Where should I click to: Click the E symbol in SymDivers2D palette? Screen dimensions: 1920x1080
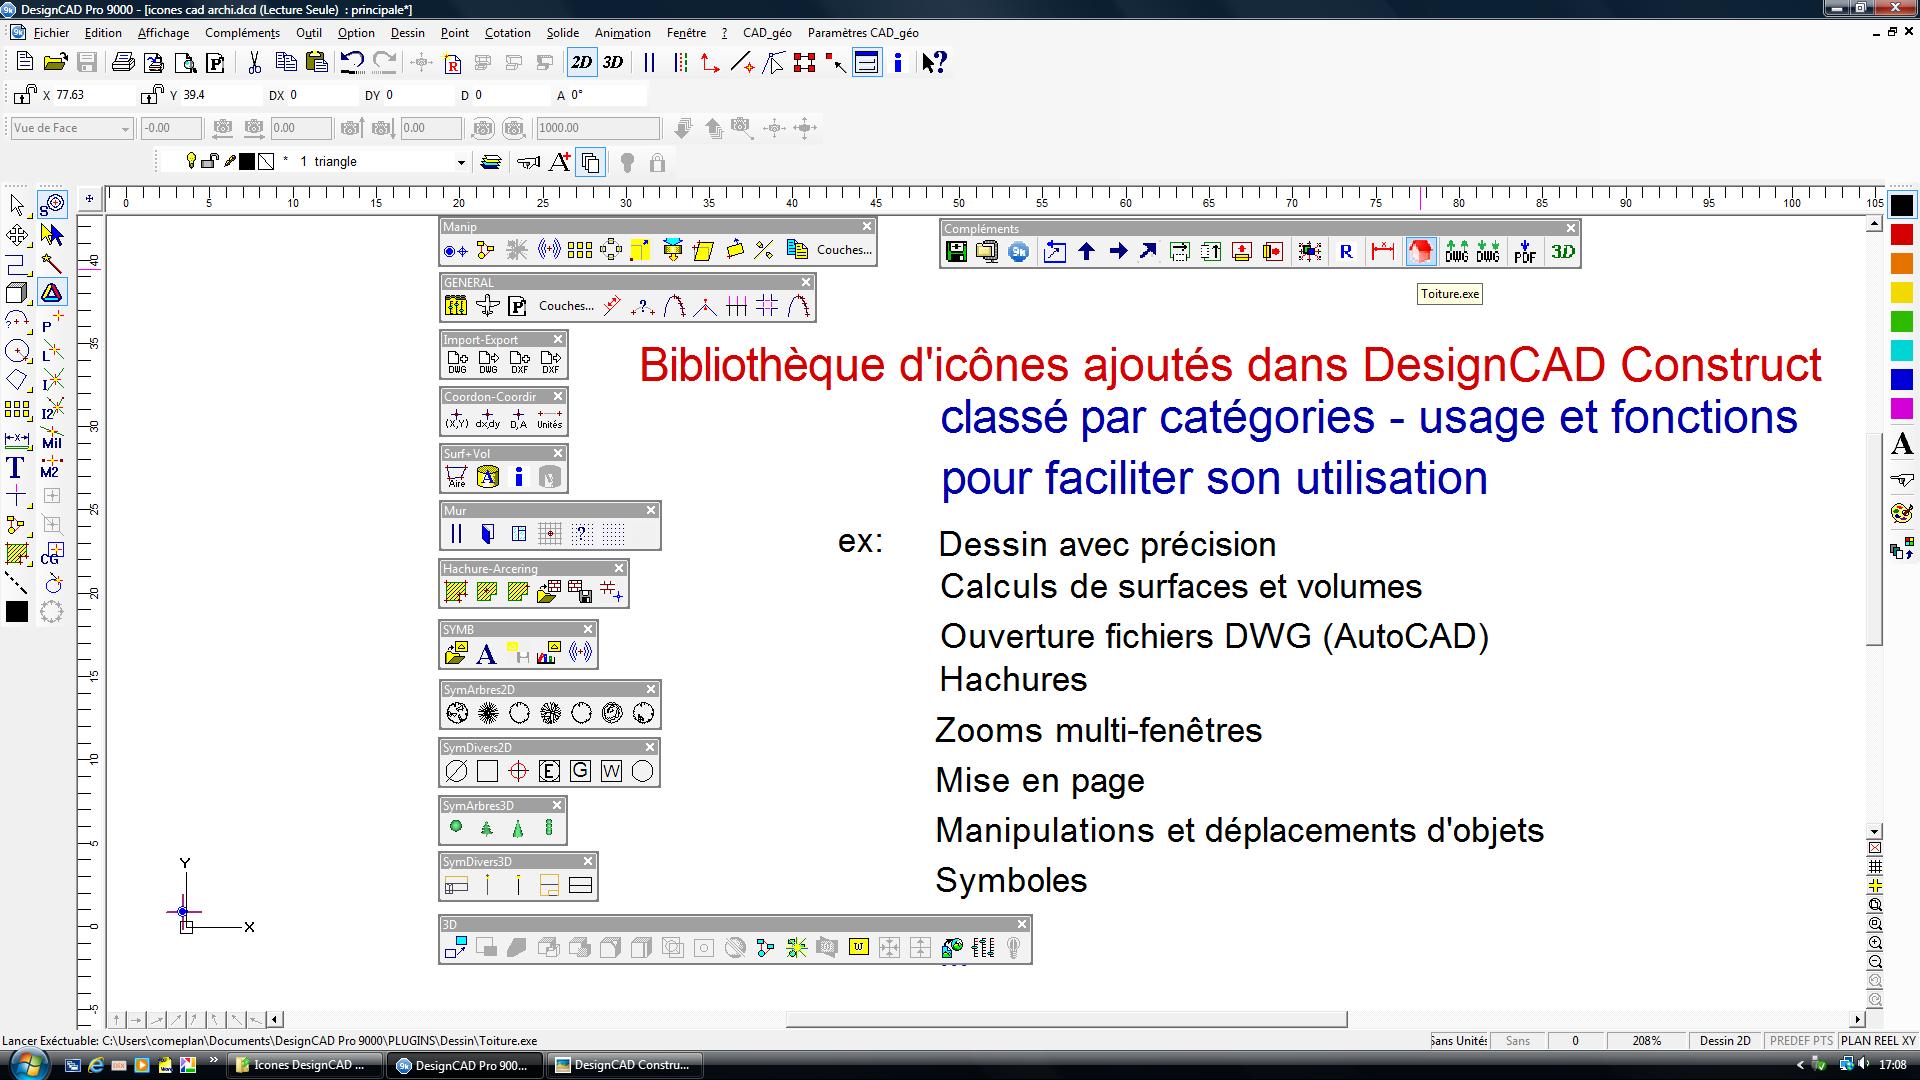click(x=549, y=771)
